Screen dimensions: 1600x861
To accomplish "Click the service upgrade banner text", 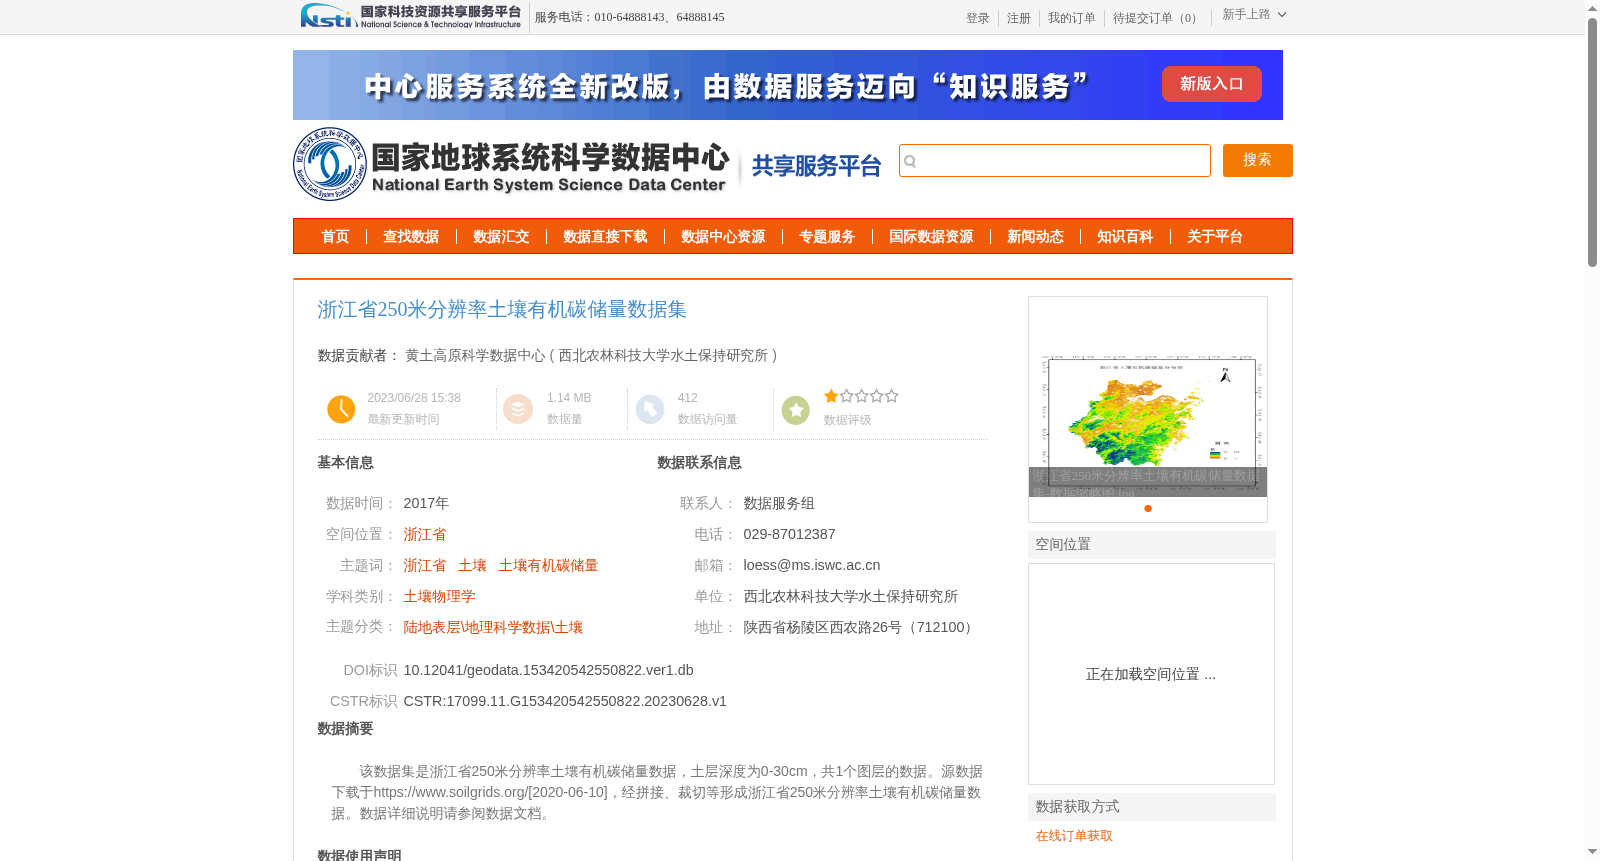I will [727, 87].
